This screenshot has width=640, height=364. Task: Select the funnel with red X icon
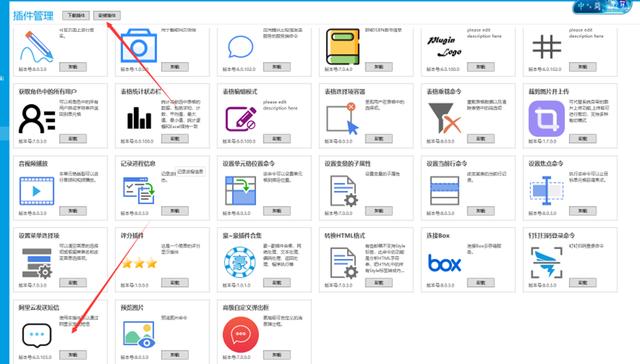[444, 118]
